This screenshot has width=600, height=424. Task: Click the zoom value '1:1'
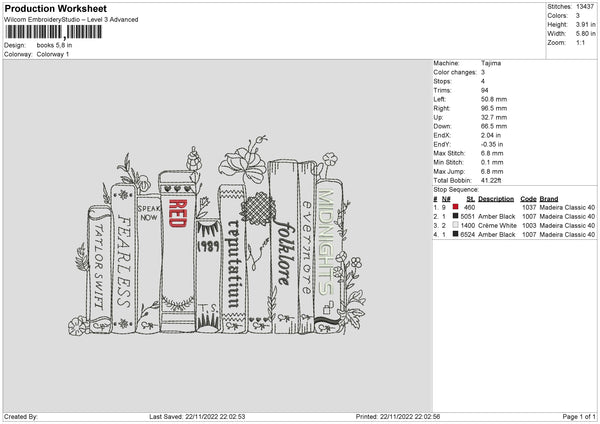[x=580, y=42]
